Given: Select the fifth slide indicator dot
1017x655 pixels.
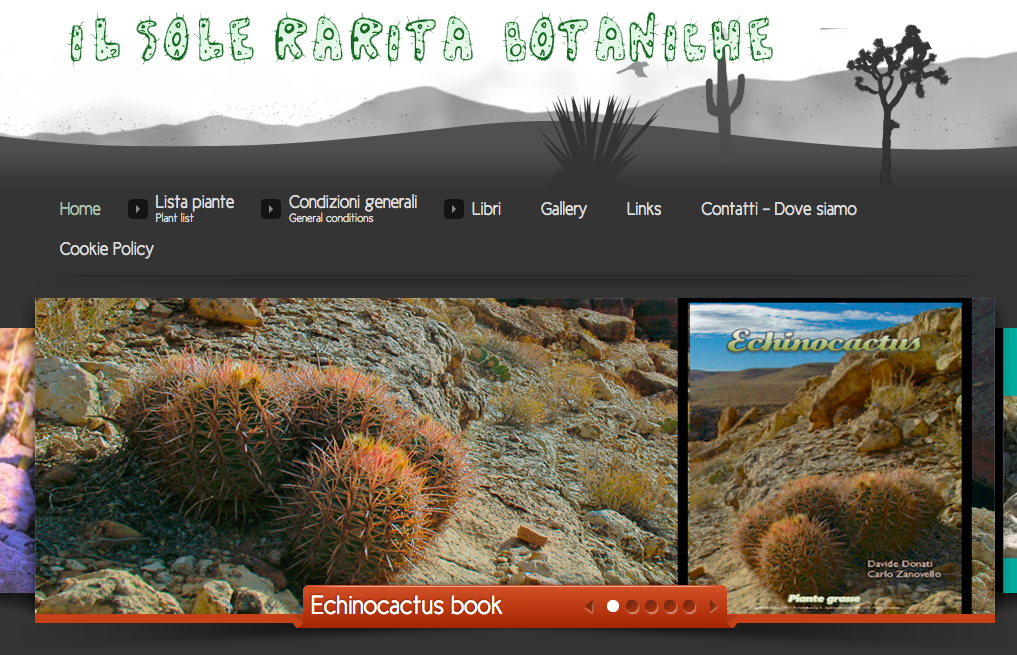Looking at the screenshot, I should (x=689, y=606).
